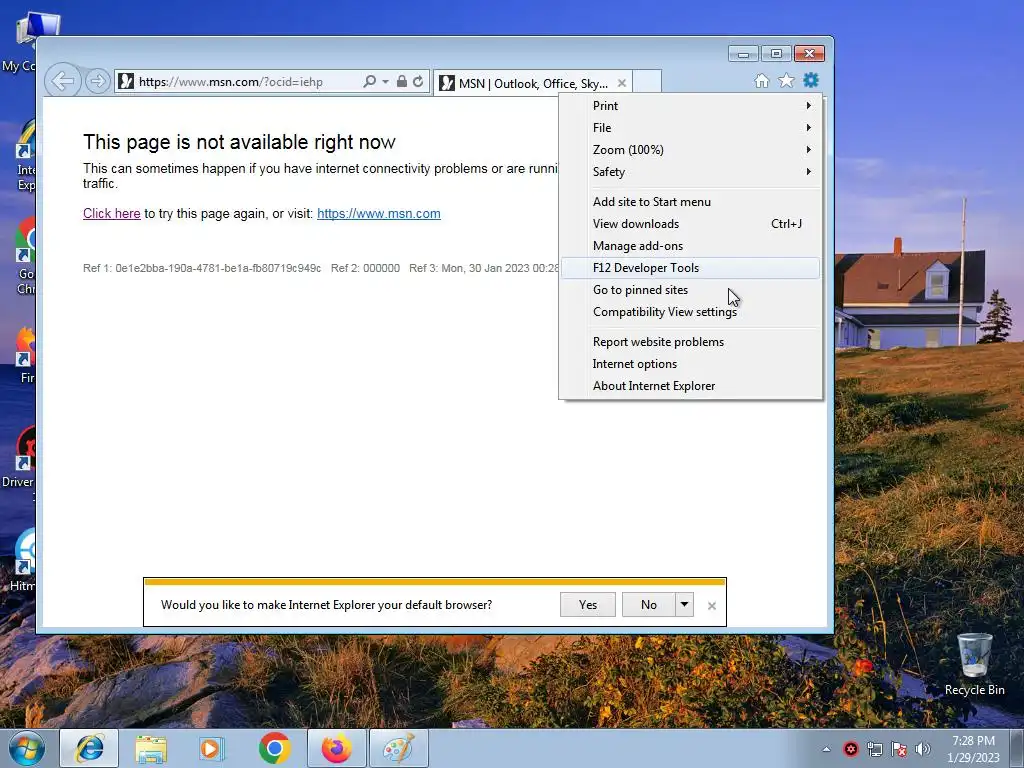Open Internet options
Screen dimensions: 1024x768
[x=690, y=364]
